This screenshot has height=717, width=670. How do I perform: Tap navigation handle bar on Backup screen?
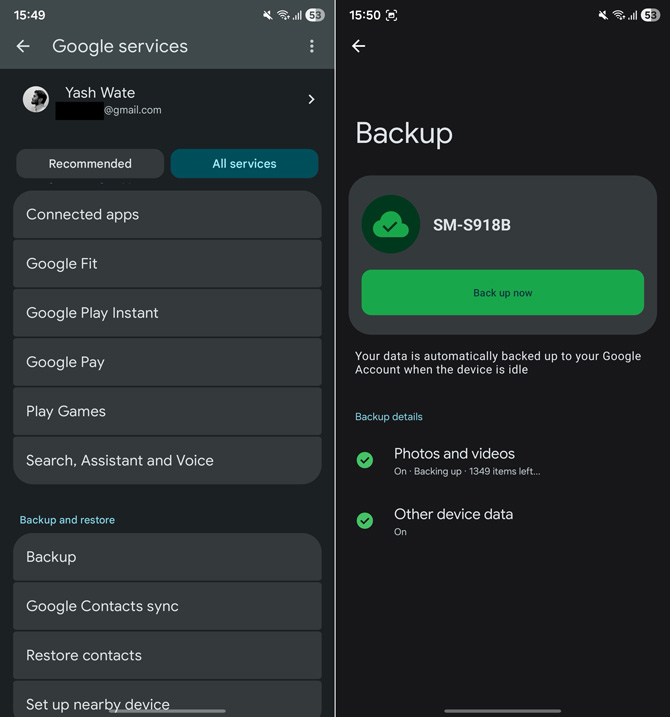click(502, 711)
